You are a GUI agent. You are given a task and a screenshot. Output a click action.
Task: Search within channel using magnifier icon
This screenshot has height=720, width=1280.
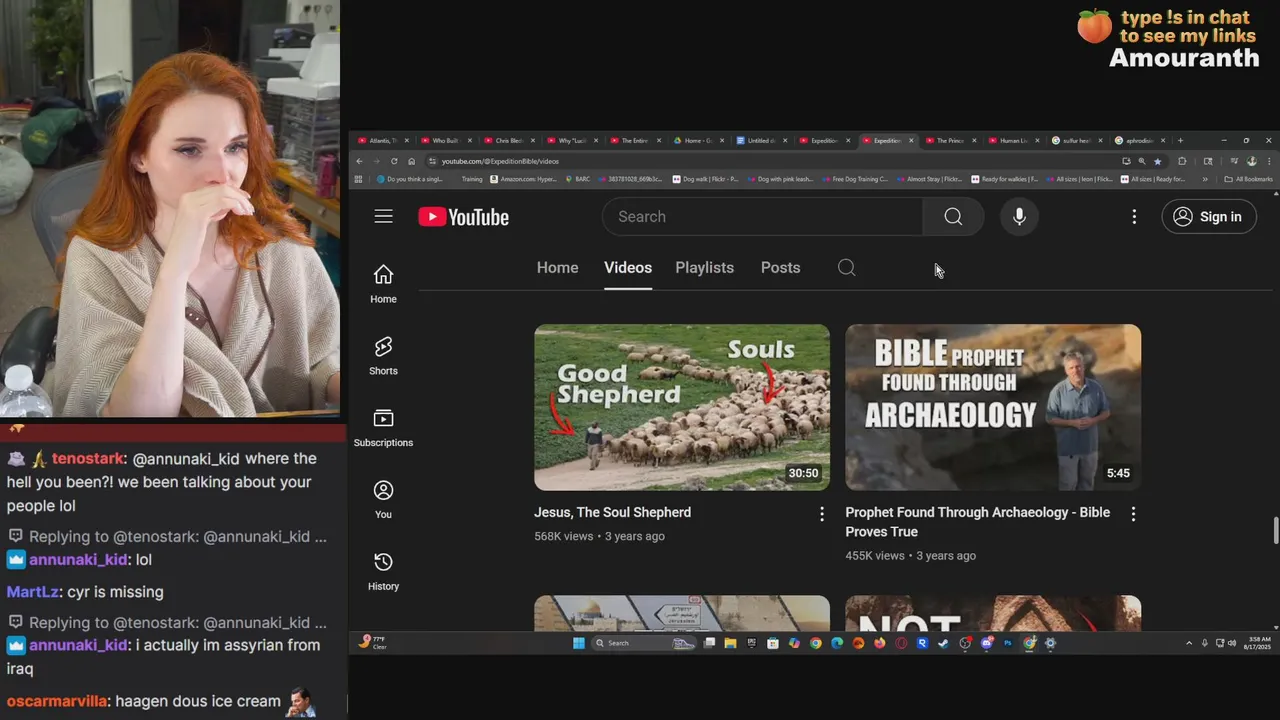[846, 268]
